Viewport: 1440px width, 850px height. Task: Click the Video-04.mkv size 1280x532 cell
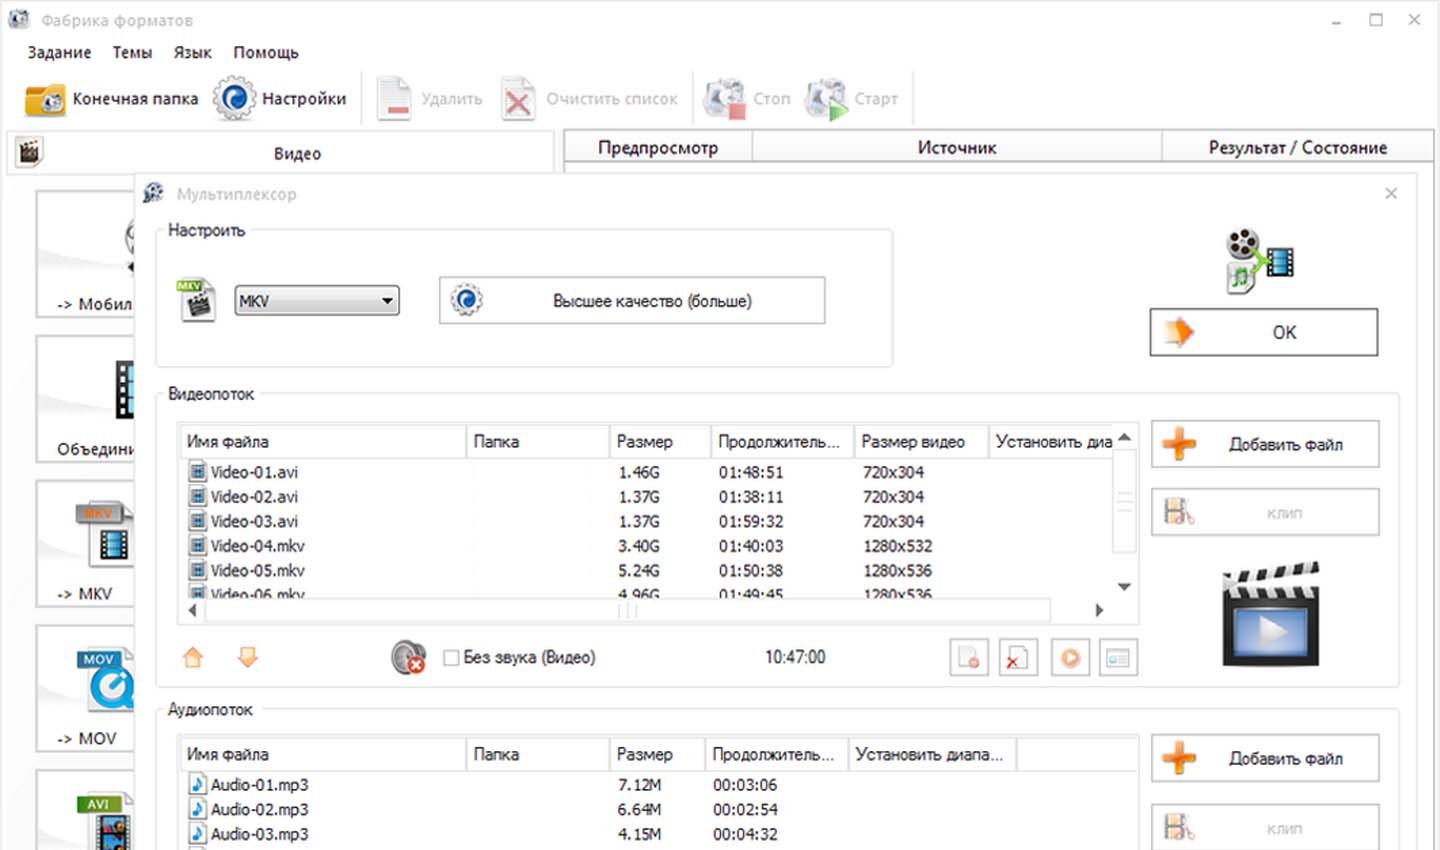click(x=898, y=546)
